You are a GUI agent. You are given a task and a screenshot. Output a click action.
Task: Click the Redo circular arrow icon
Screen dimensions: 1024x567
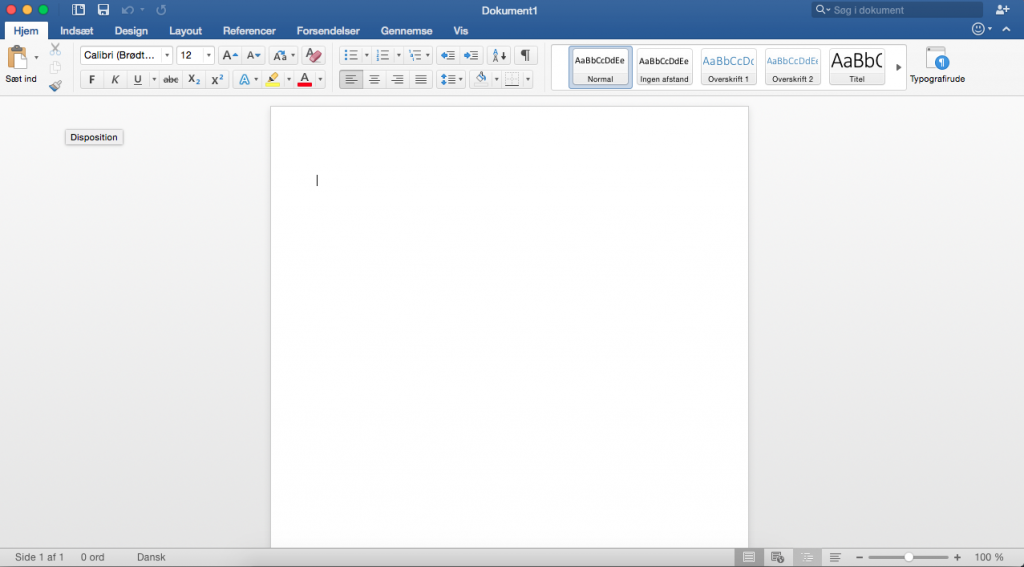point(161,10)
